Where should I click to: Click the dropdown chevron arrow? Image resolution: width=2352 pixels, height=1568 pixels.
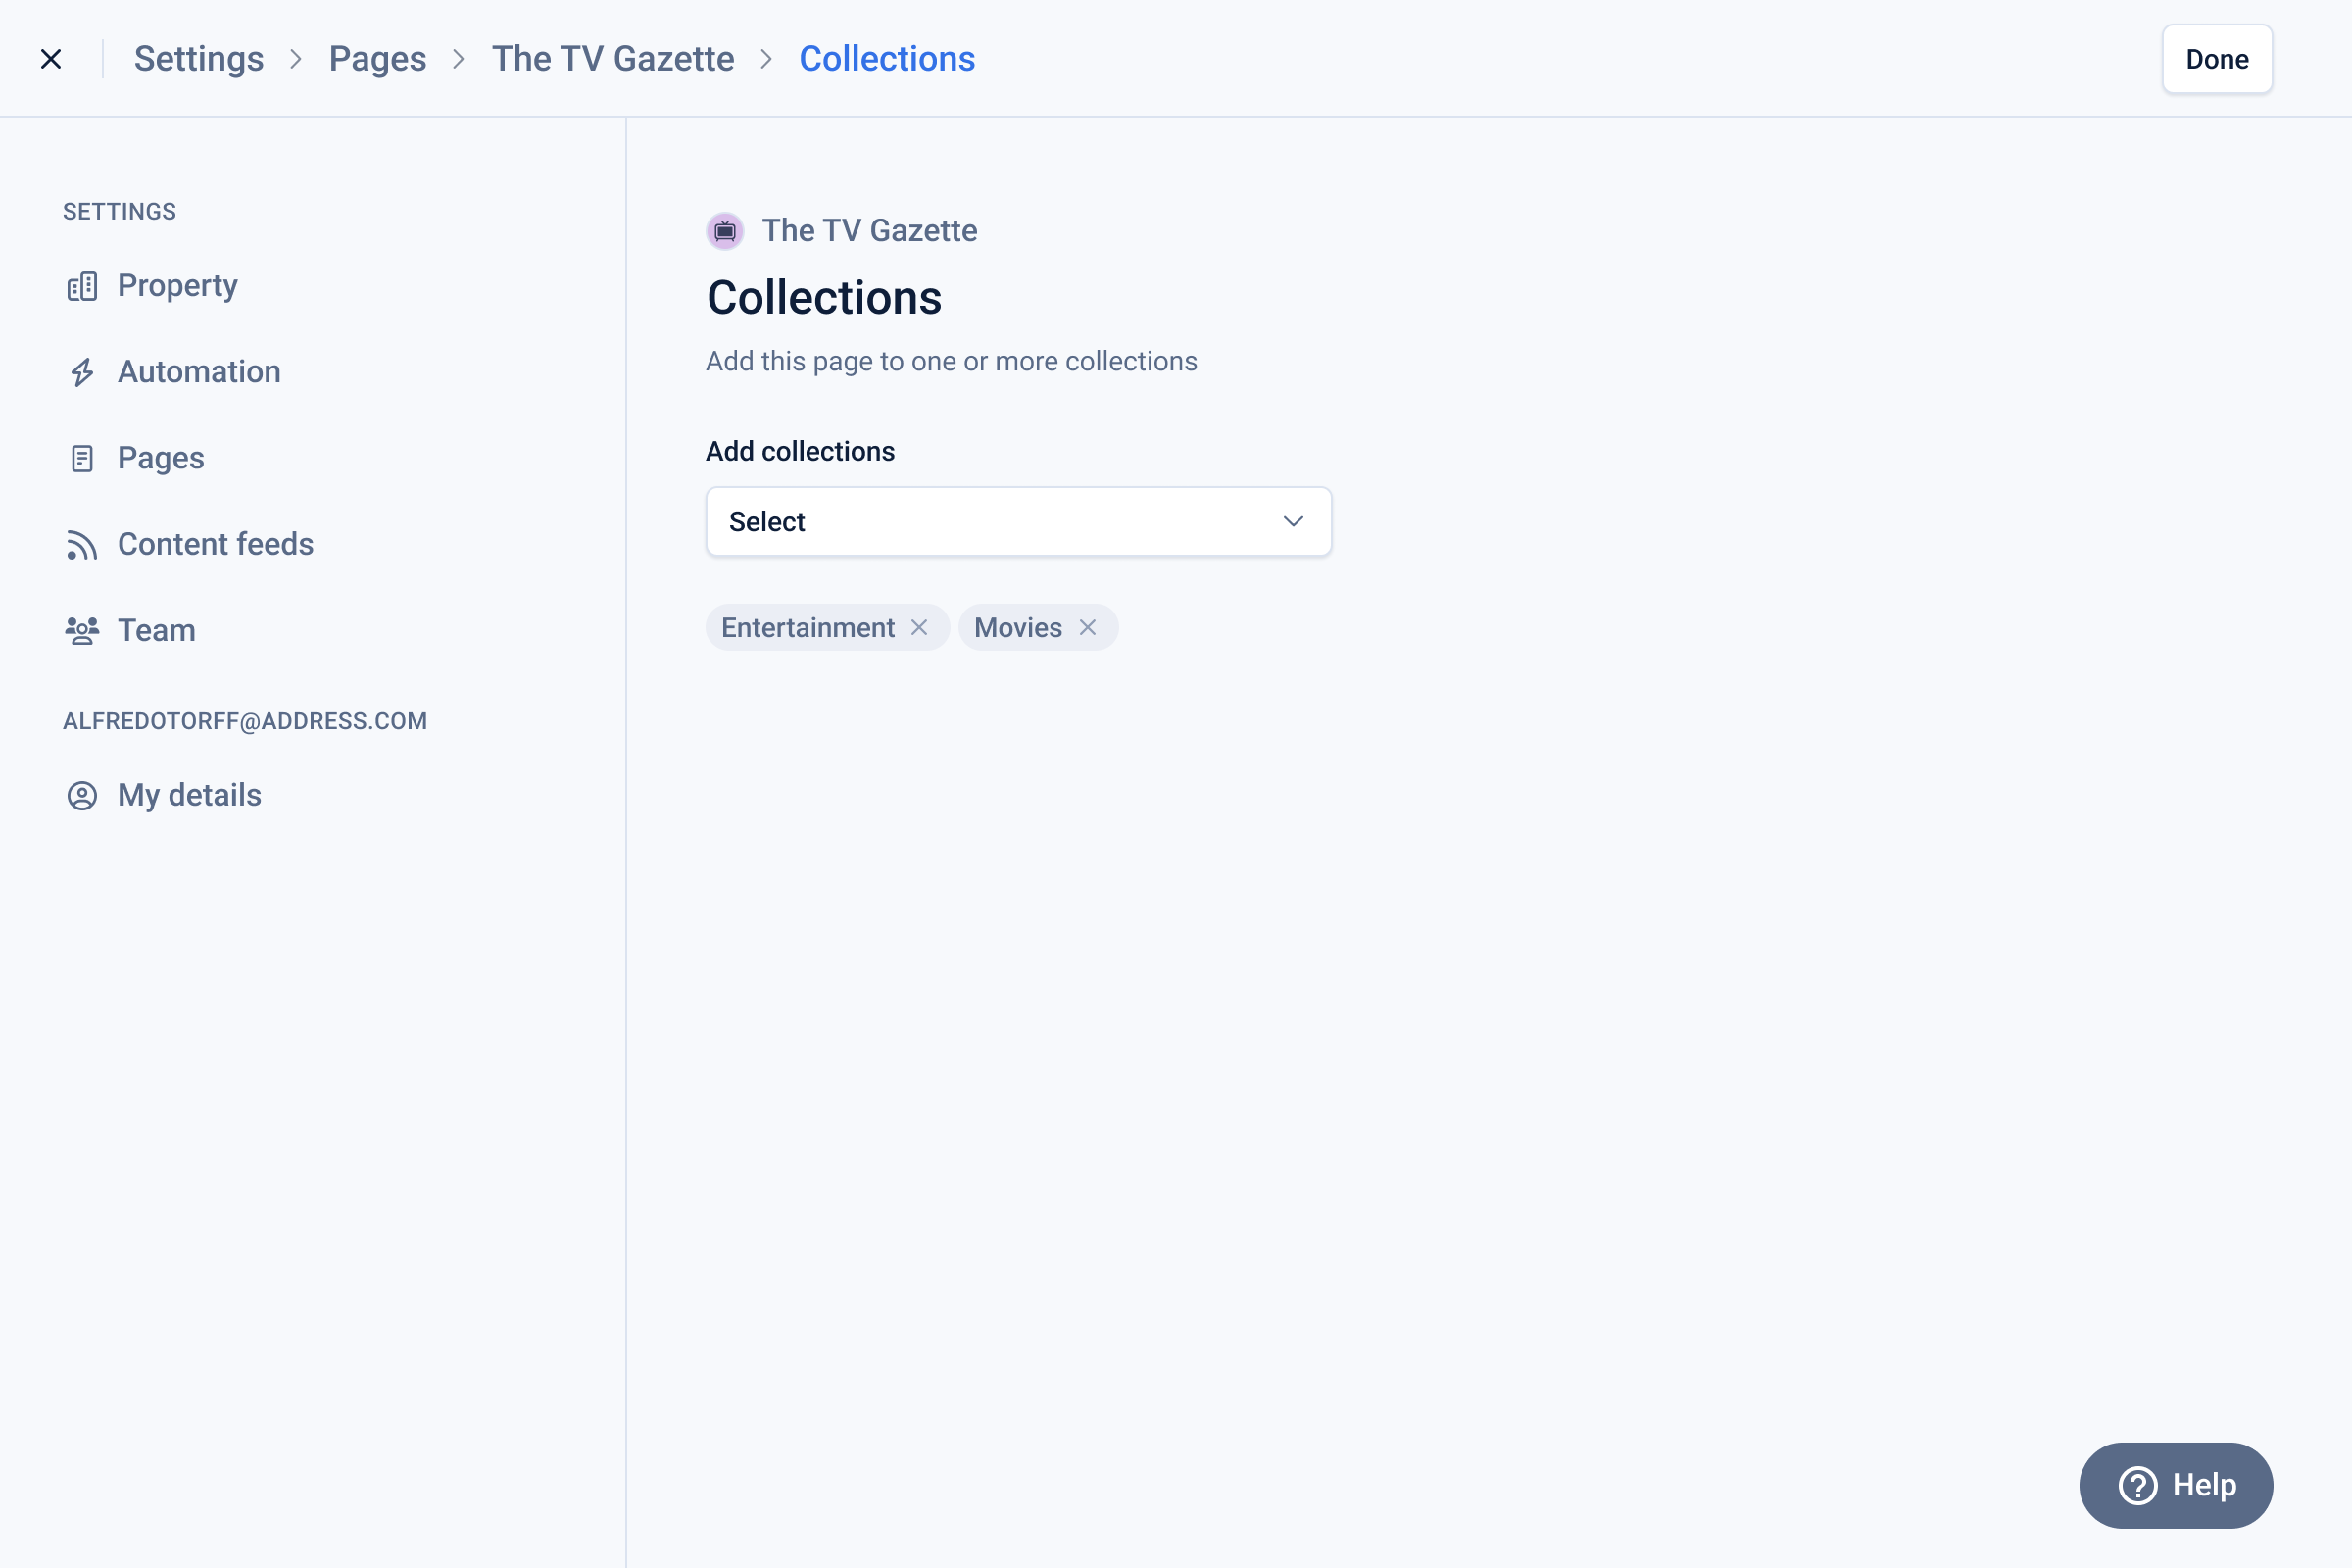[x=1293, y=522]
